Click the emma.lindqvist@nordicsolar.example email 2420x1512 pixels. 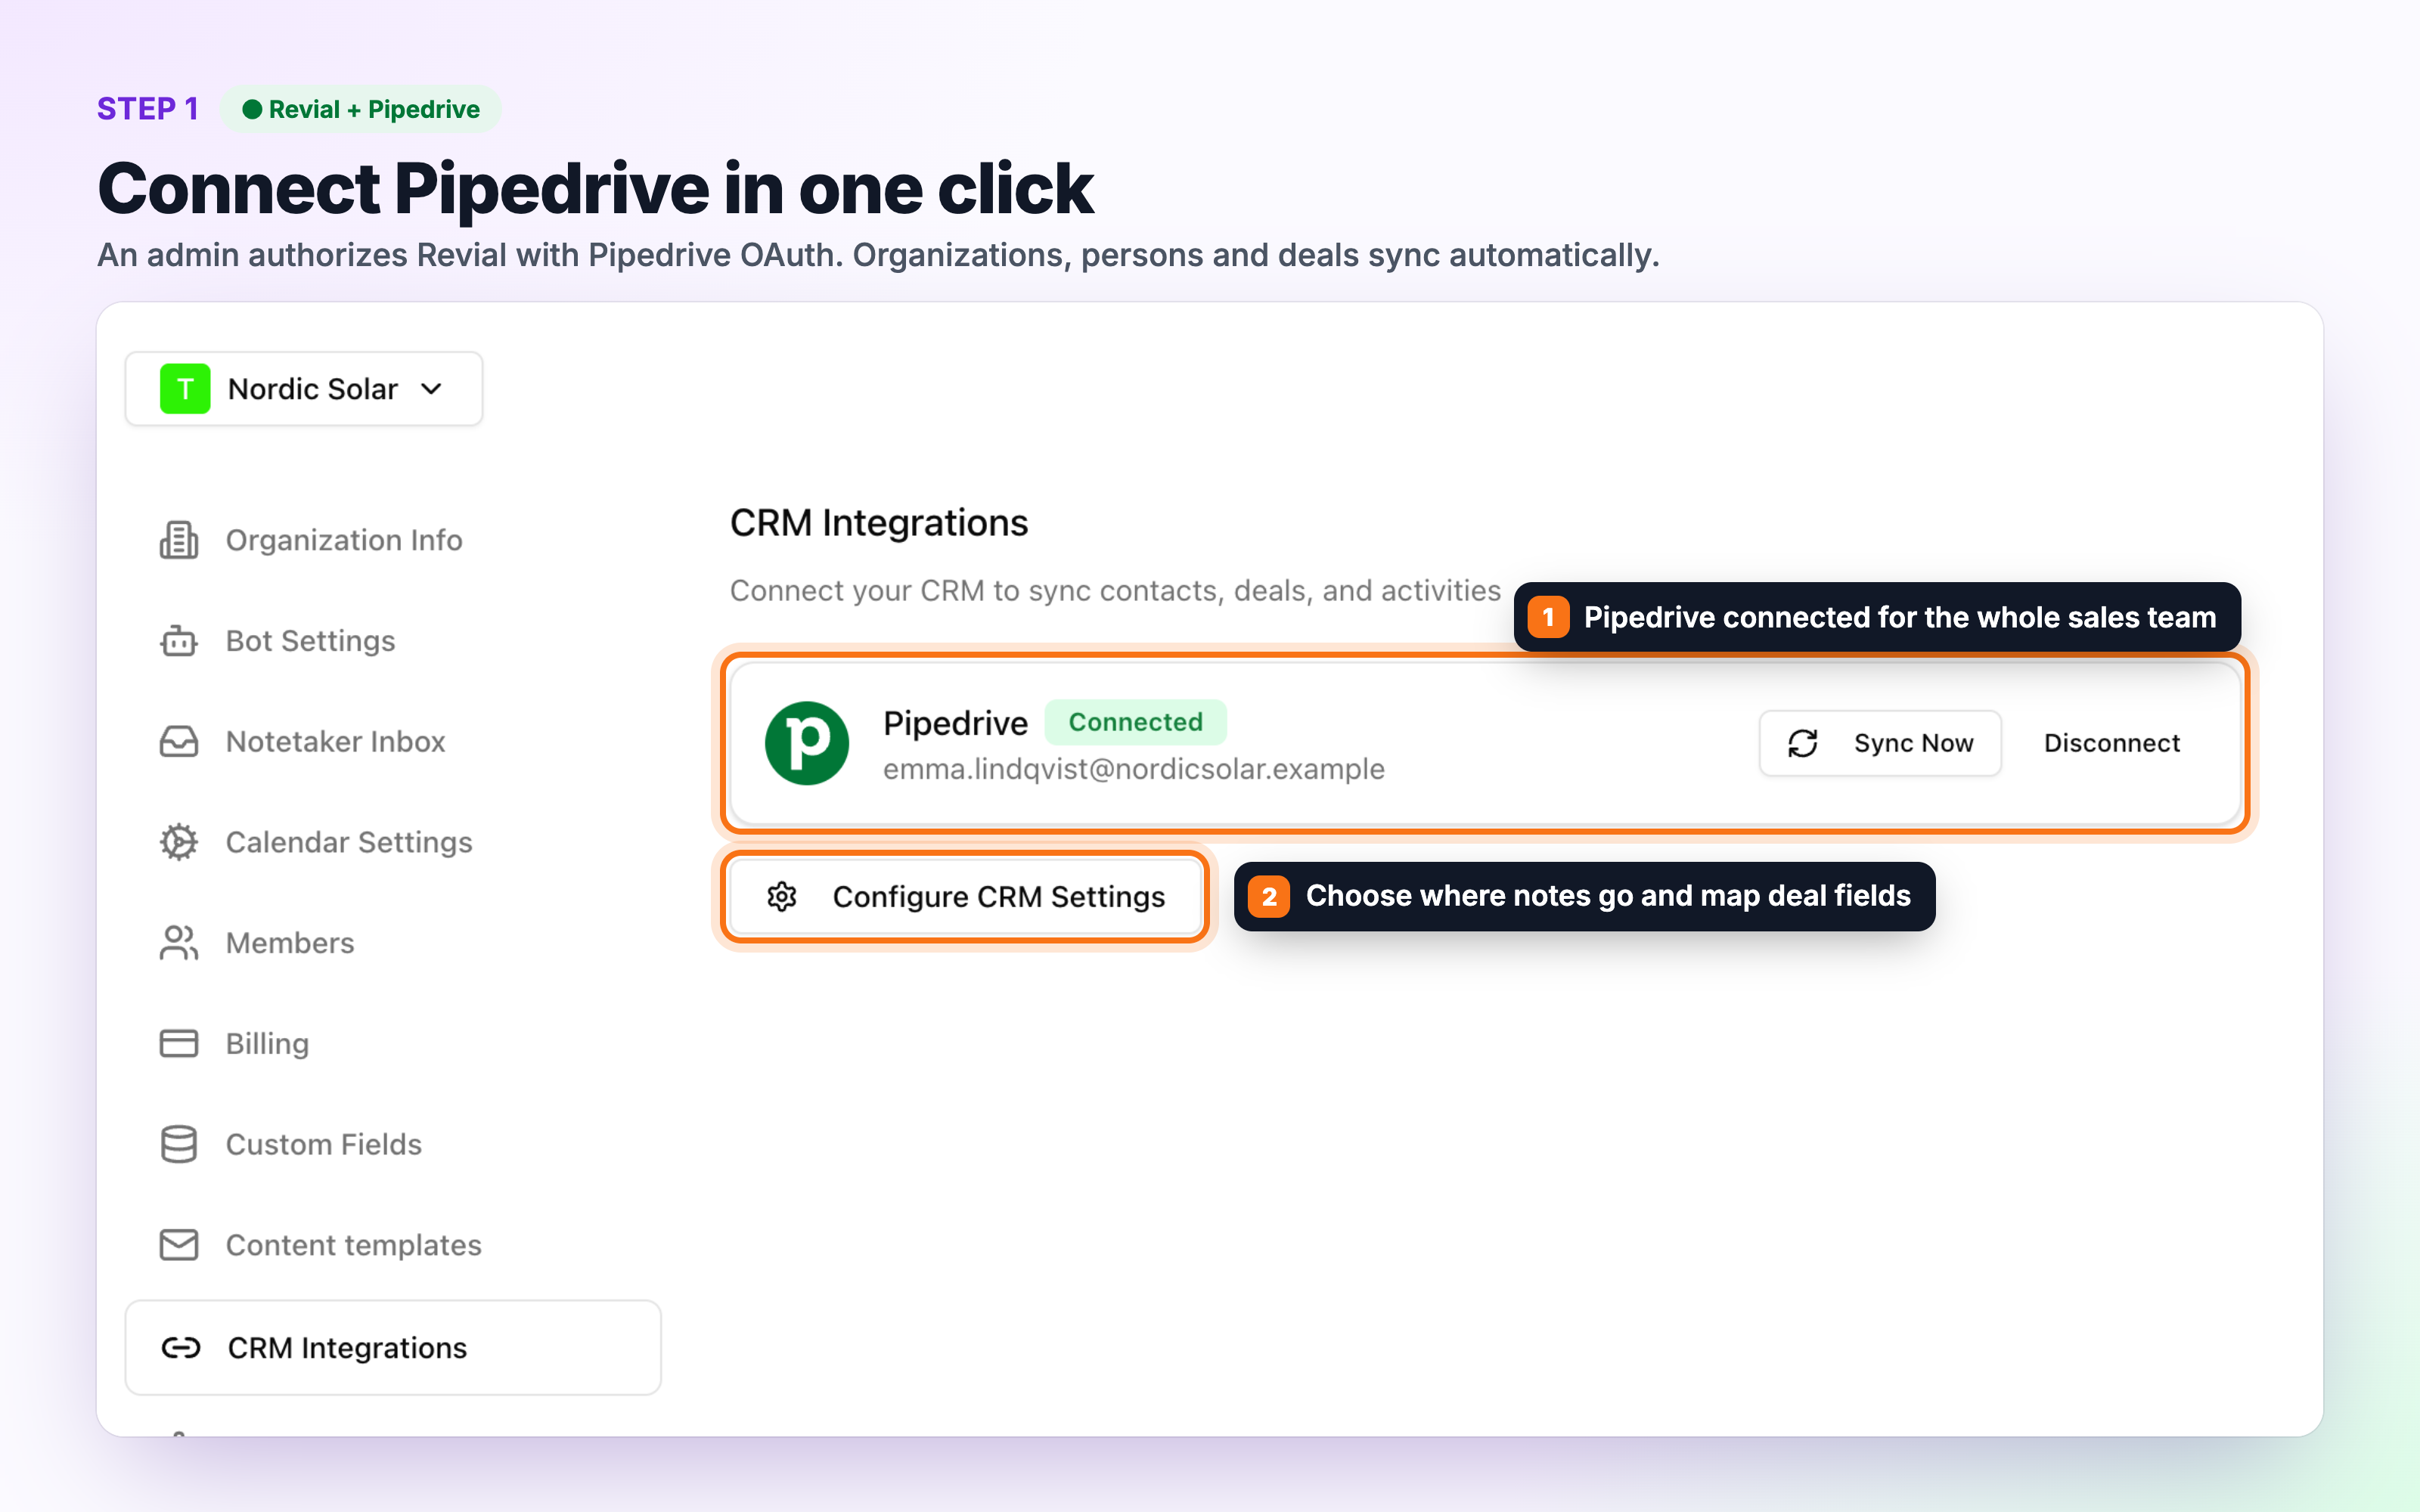click(1133, 769)
